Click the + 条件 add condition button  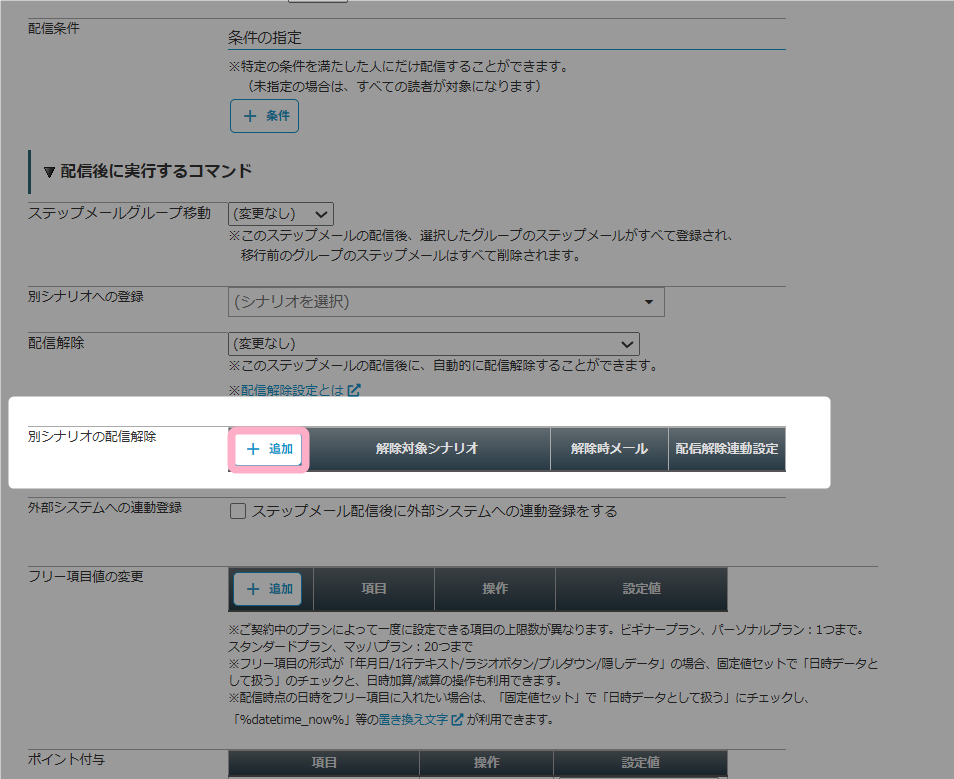coord(265,116)
